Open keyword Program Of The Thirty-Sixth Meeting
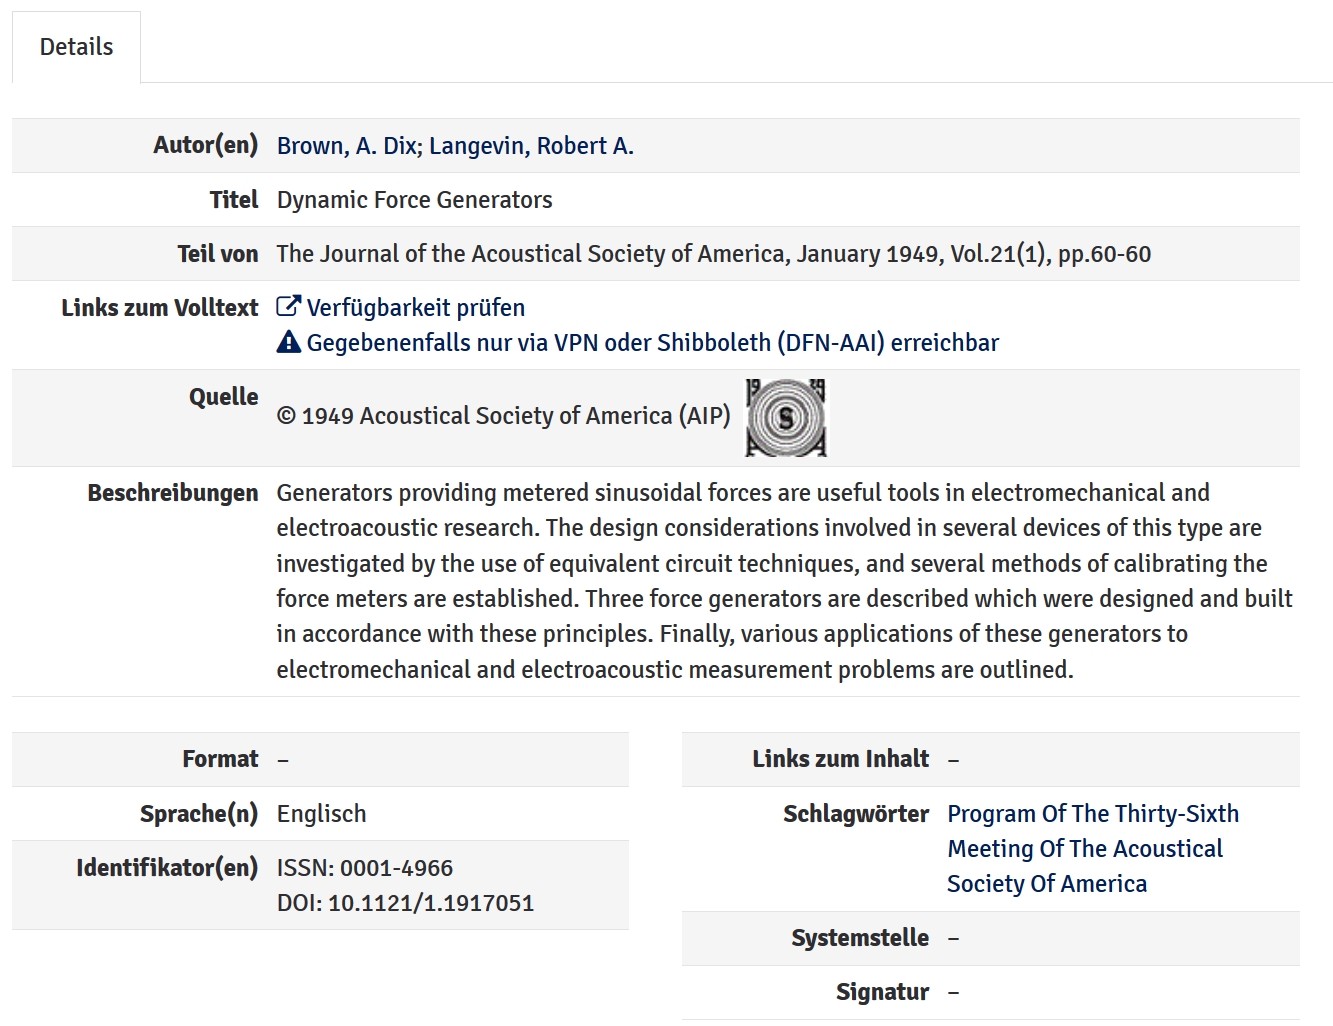The width and height of the screenshot is (1333, 1026). coord(1092,848)
